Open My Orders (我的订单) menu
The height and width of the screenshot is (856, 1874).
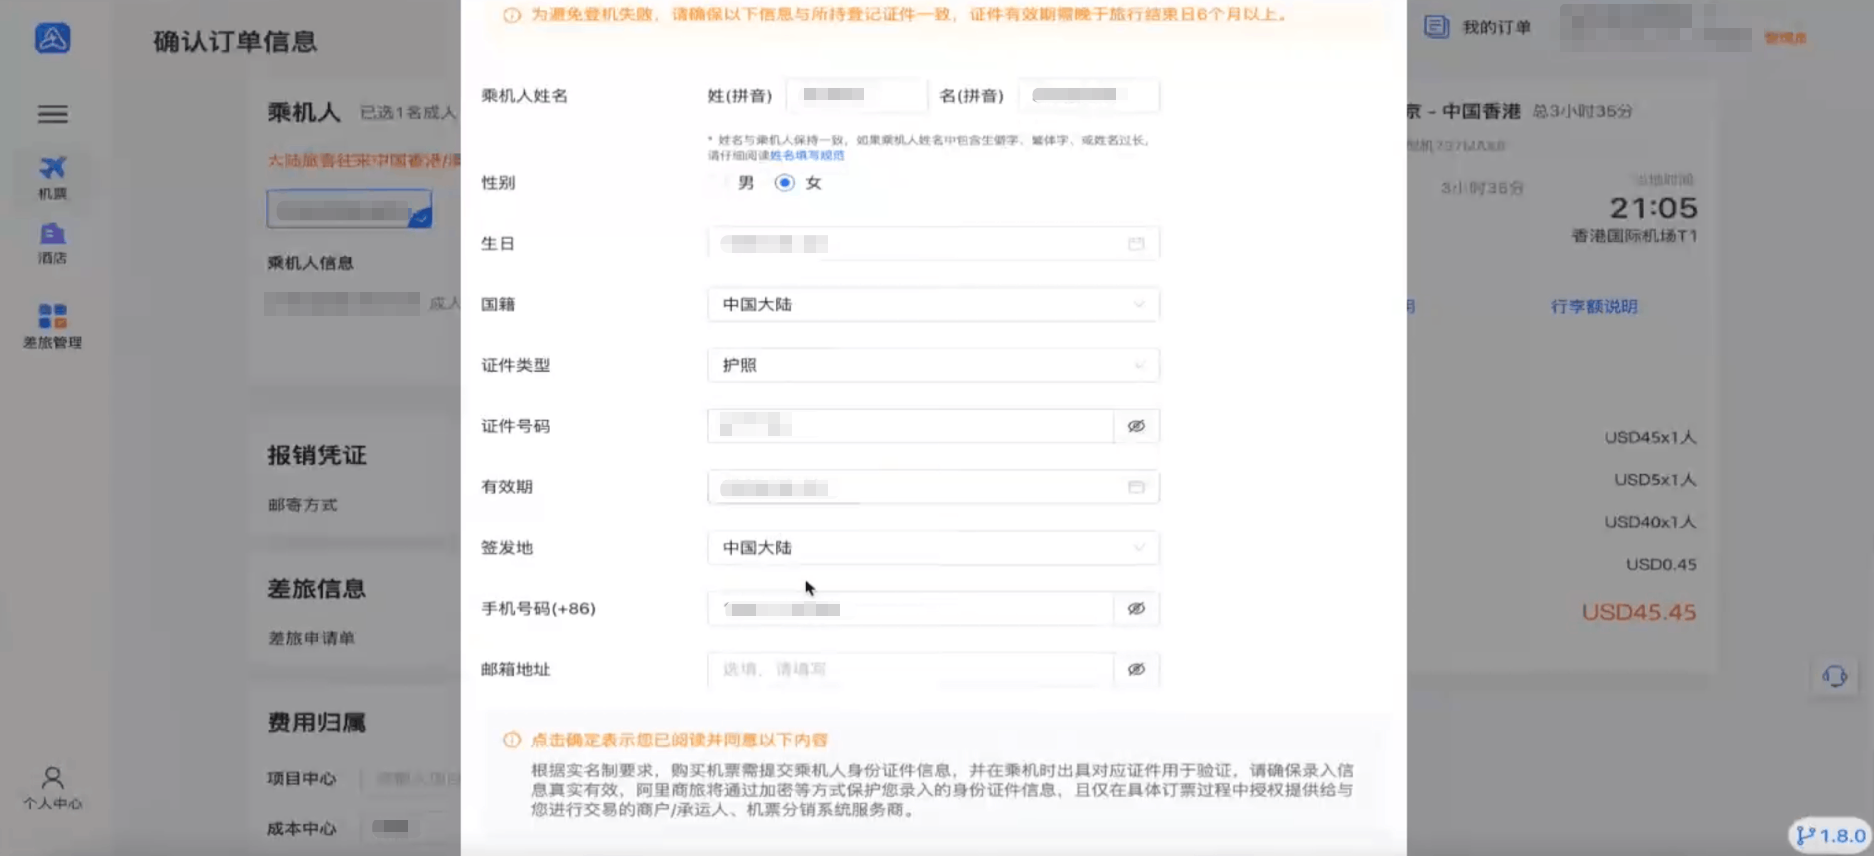(x=1479, y=27)
